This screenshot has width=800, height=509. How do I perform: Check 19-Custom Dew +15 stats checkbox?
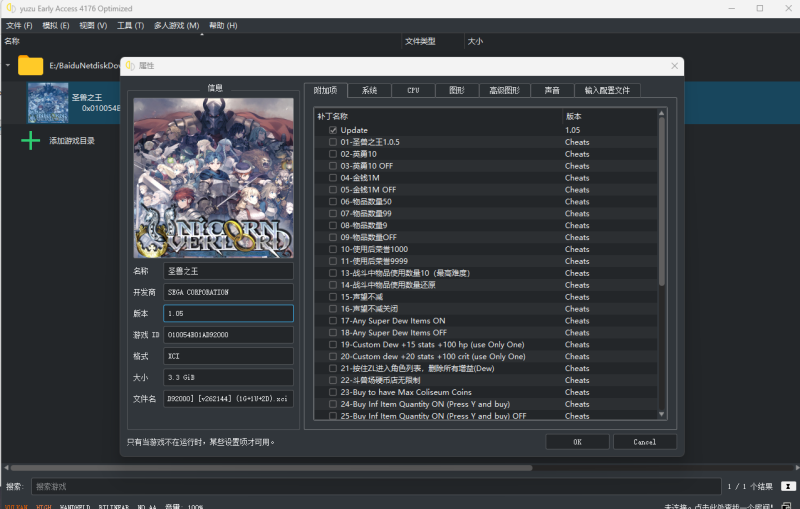point(333,344)
